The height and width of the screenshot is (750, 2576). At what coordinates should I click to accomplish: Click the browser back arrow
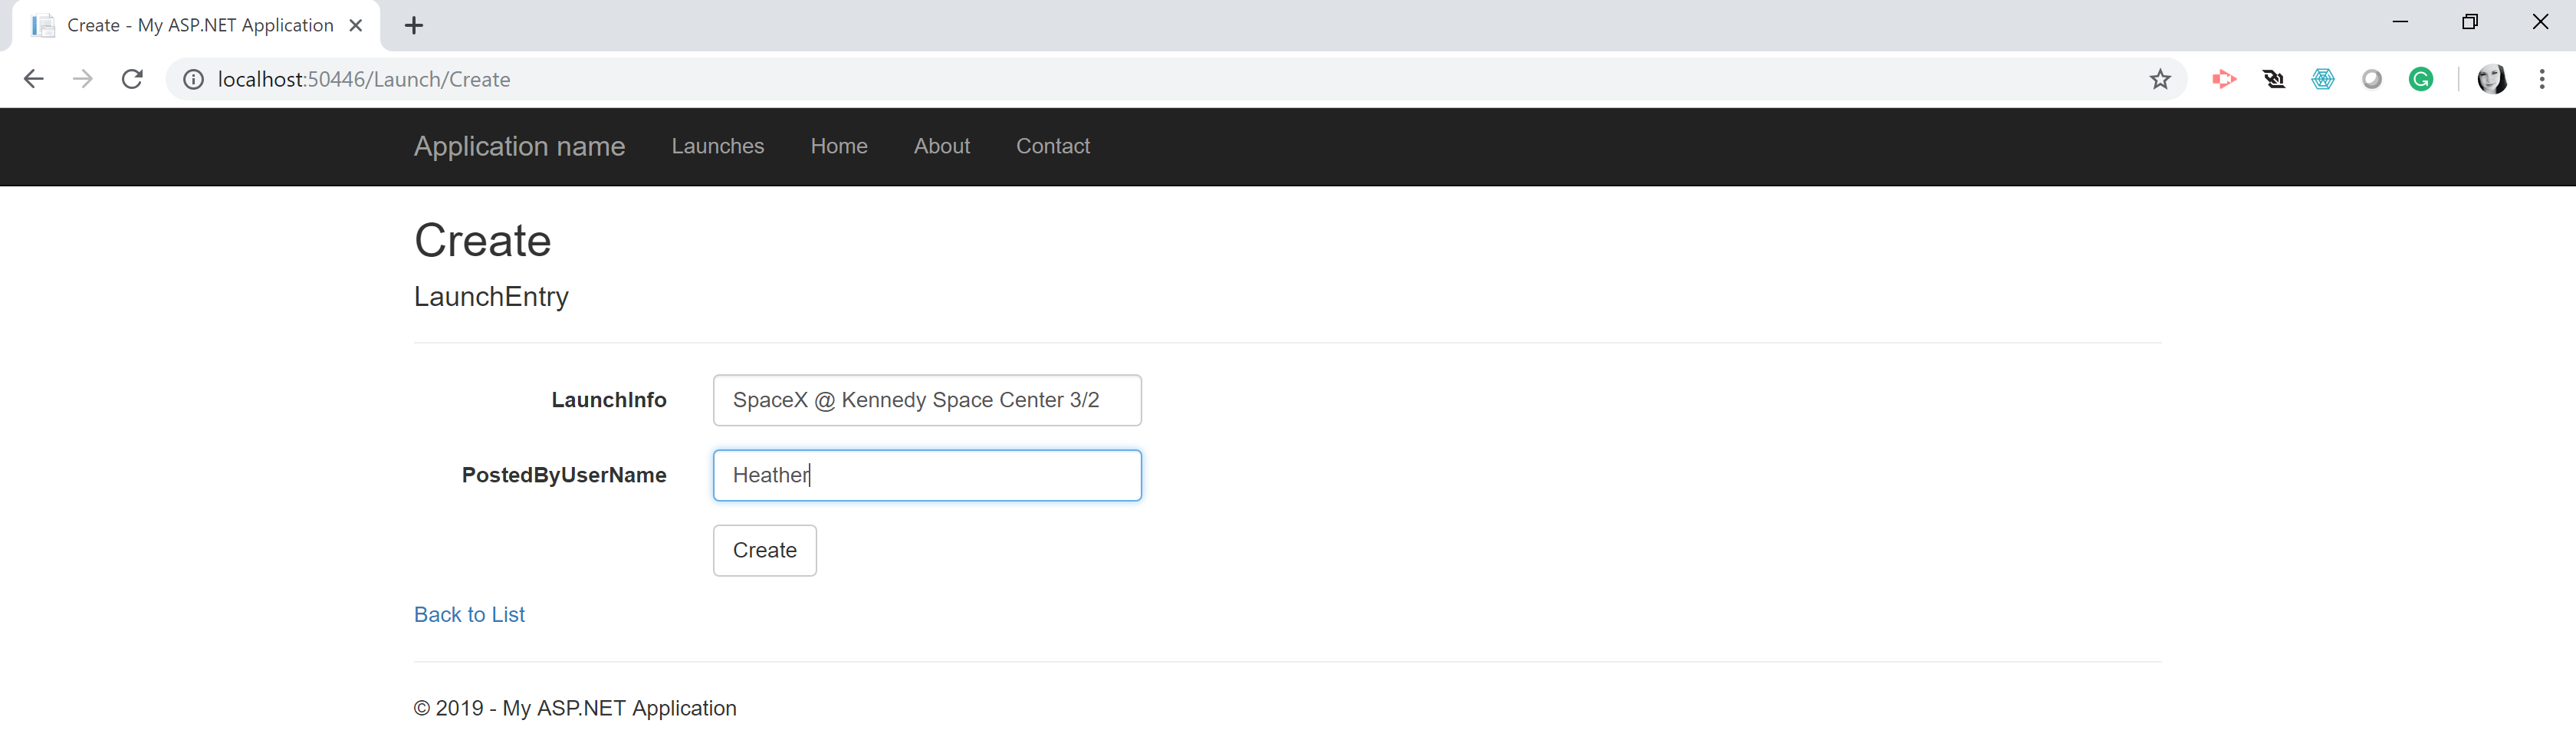(x=33, y=79)
